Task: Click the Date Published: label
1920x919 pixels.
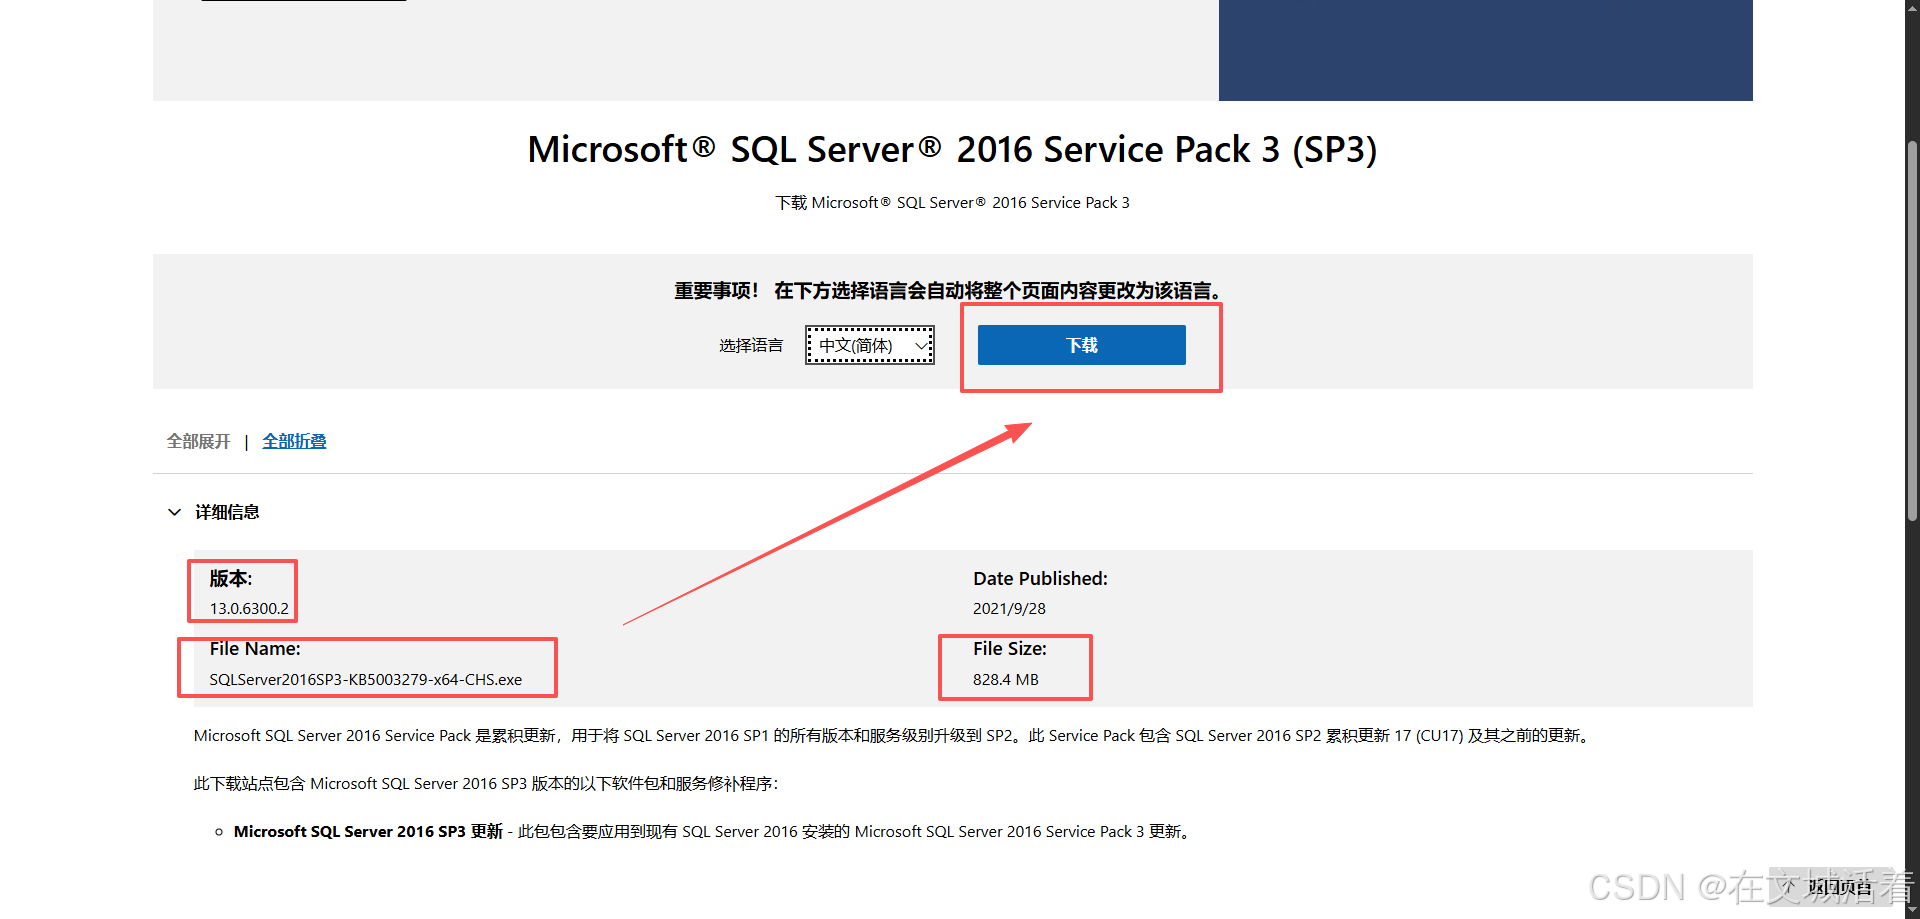Action: click(x=1040, y=578)
